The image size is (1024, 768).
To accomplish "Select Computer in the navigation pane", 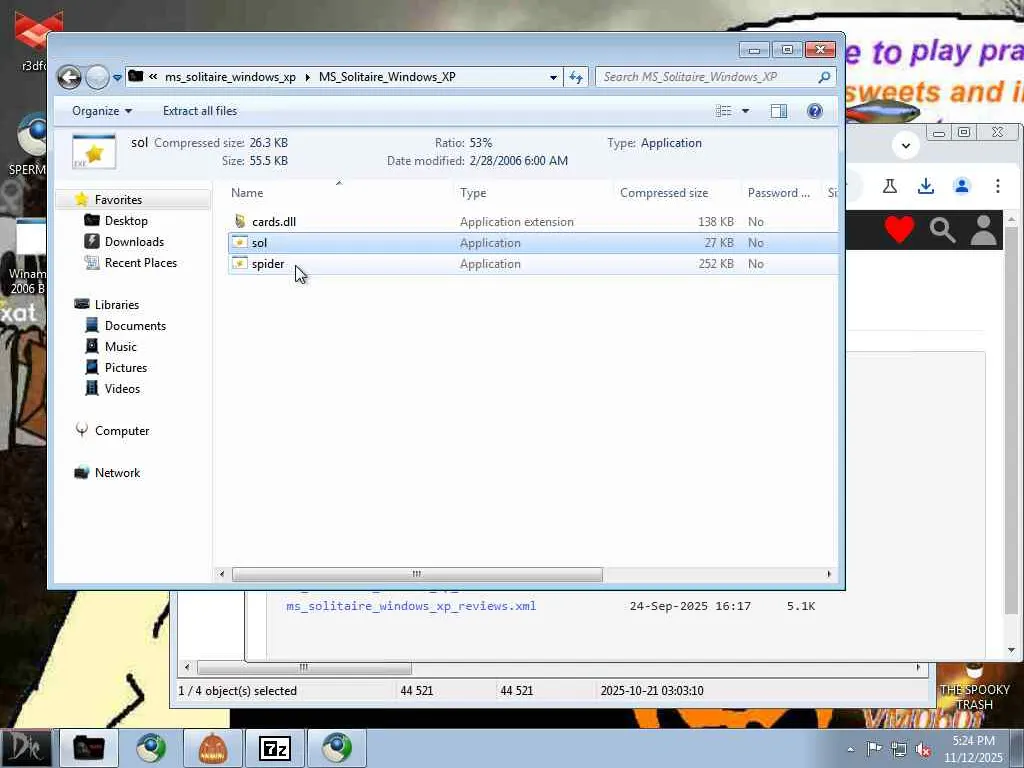I will [x=121, y=431].
